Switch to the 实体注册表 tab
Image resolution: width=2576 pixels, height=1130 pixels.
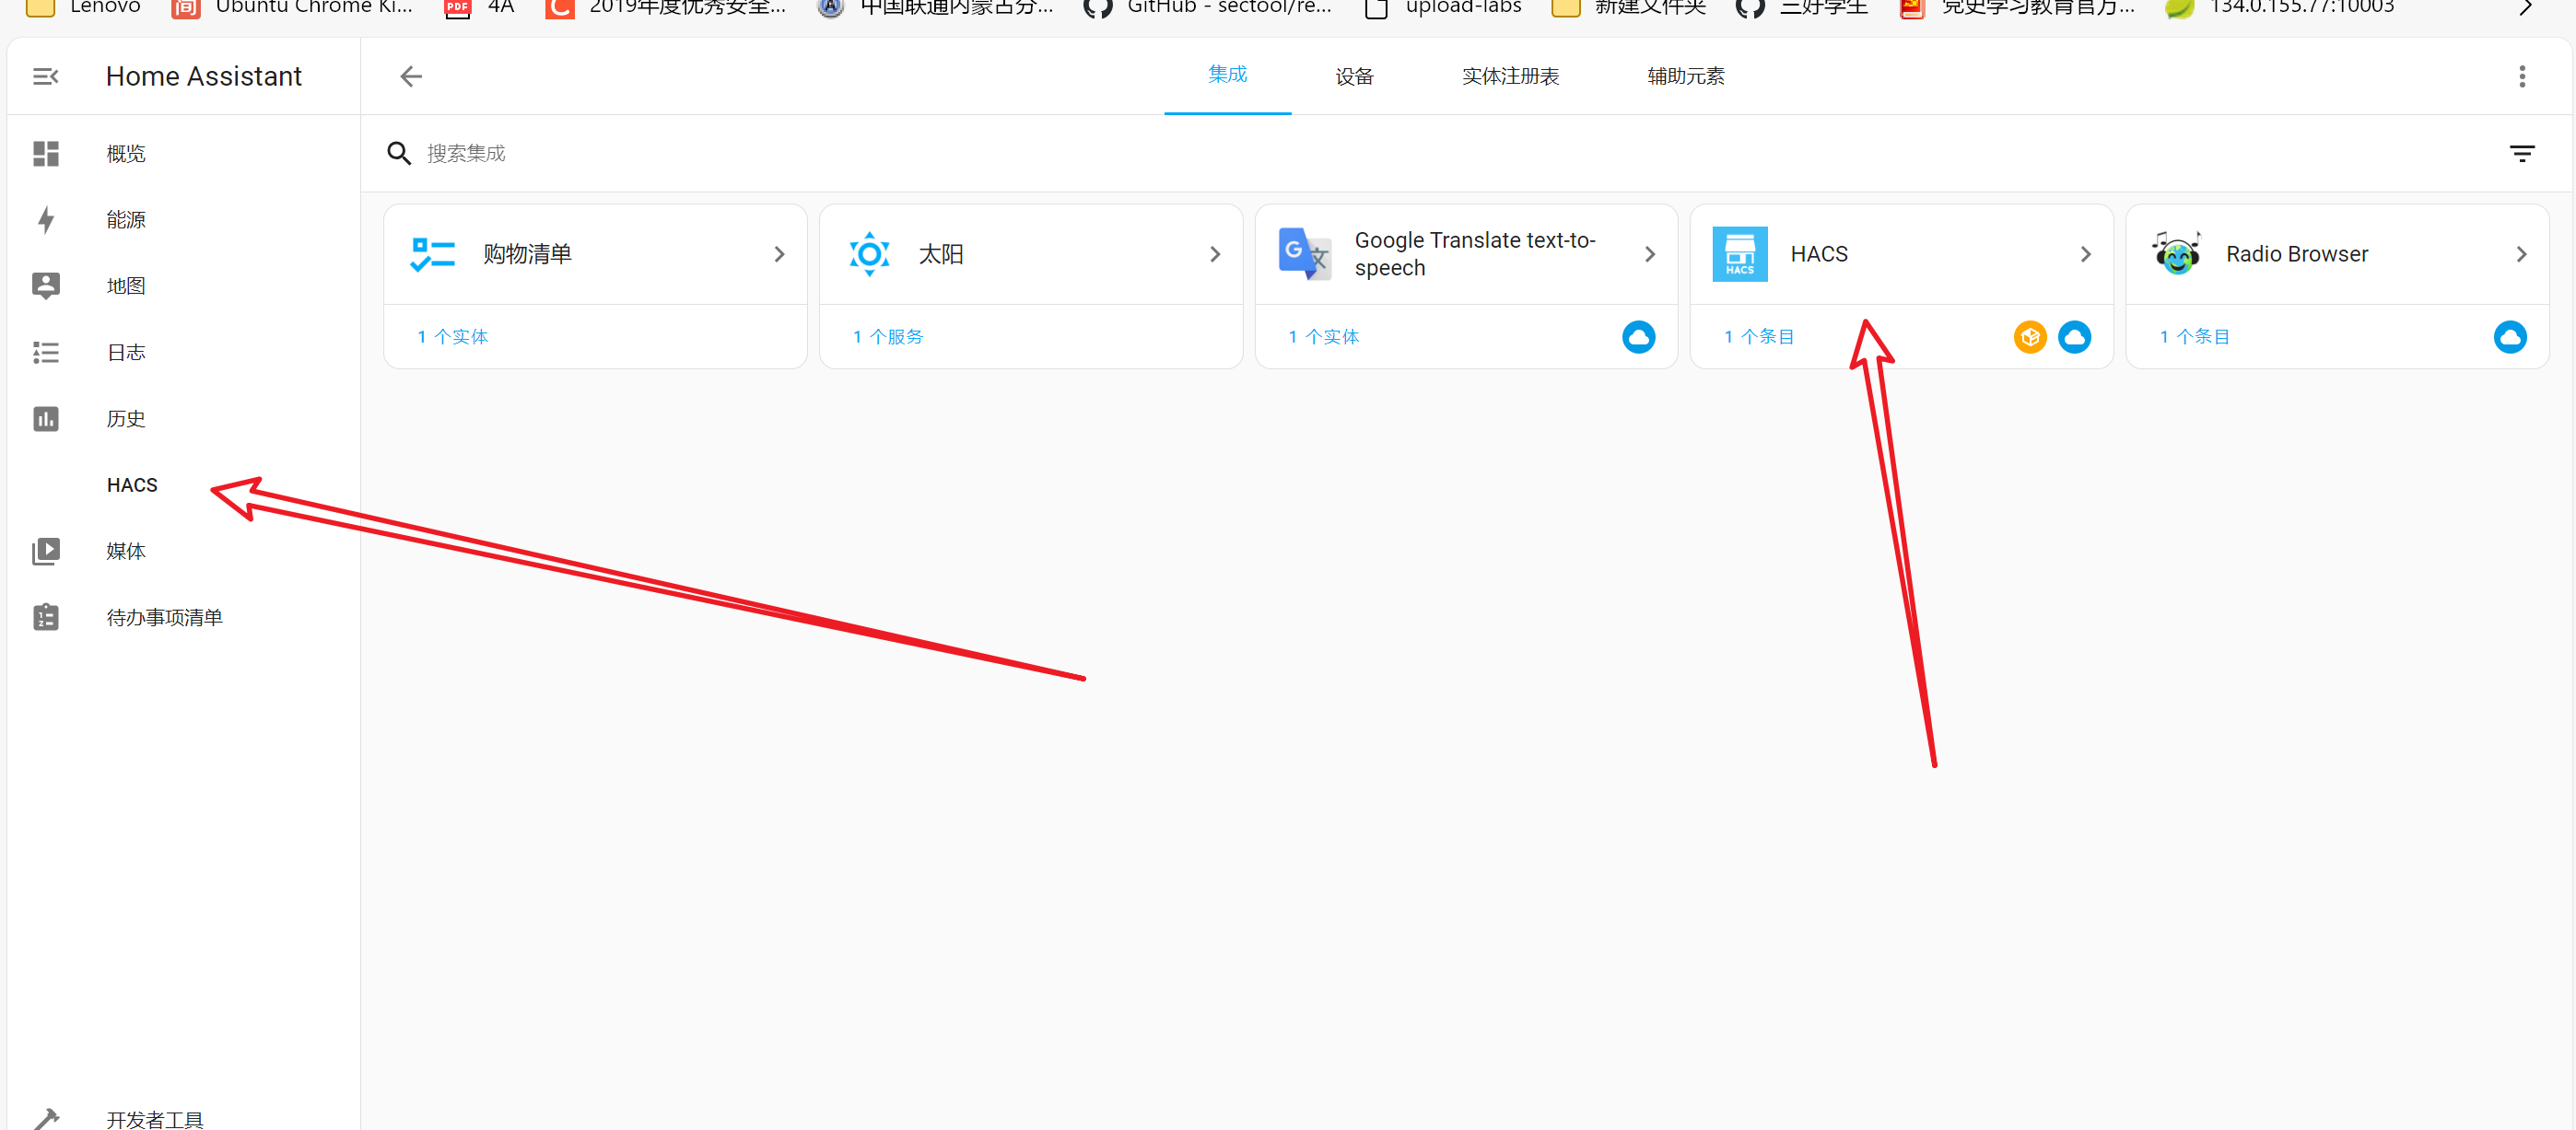pyautogui.click(x=1510, y=76)
